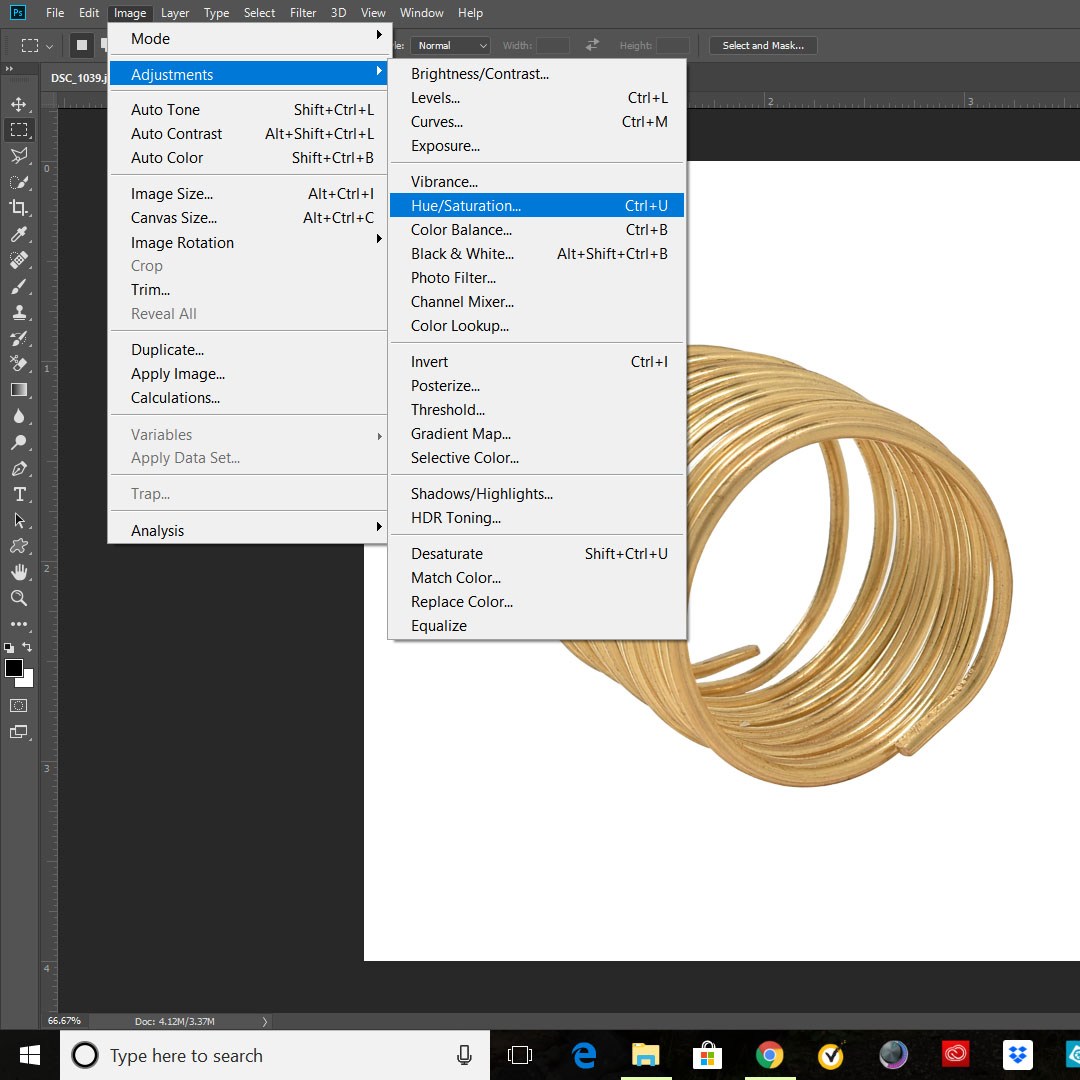1080x1080 pixels.
Task: Activate the Crop tool
Action: coord(18,207)
